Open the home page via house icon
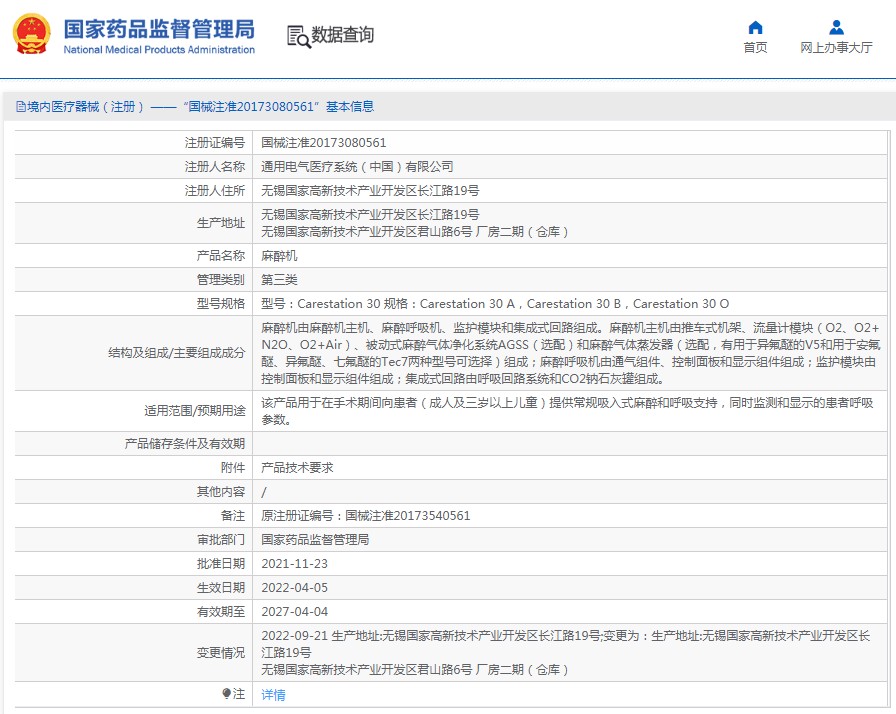 click(x=755, y=27)
